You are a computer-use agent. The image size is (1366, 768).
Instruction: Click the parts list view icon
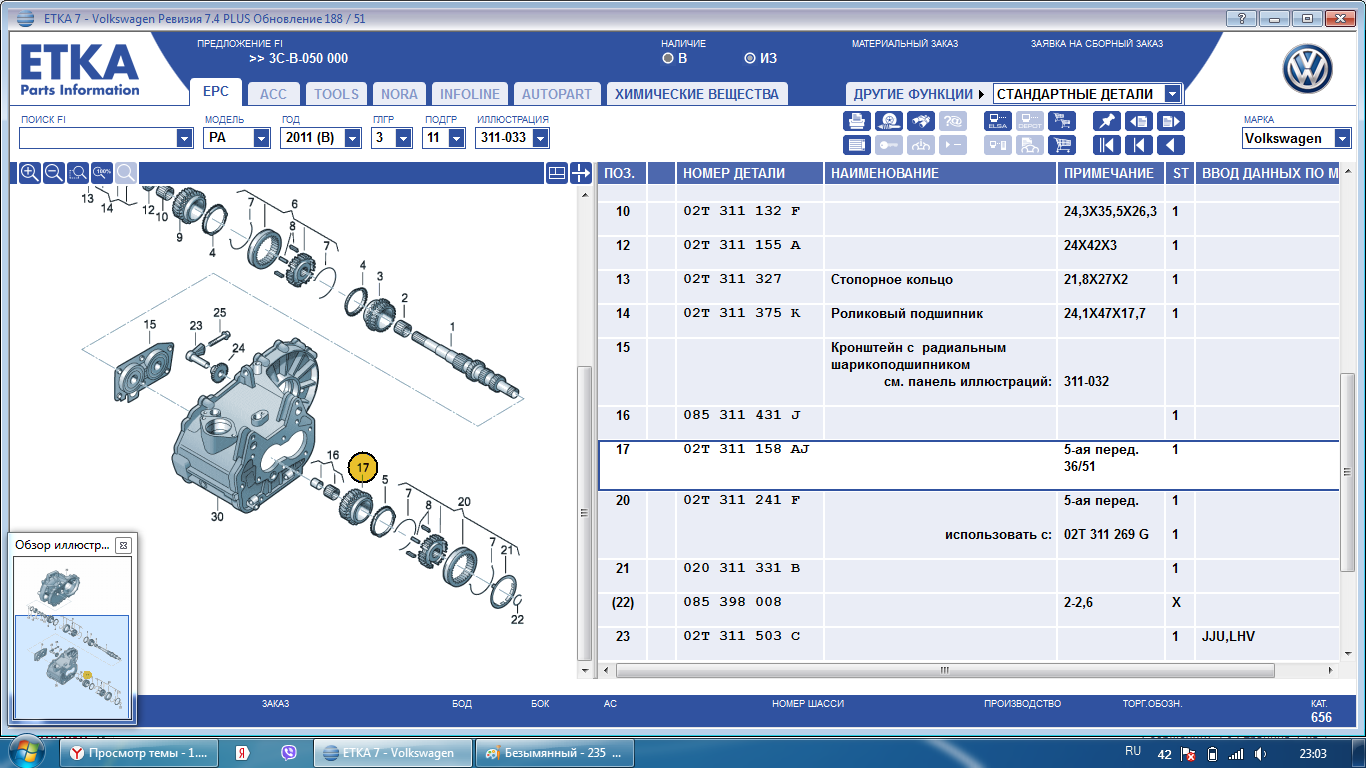857,145
